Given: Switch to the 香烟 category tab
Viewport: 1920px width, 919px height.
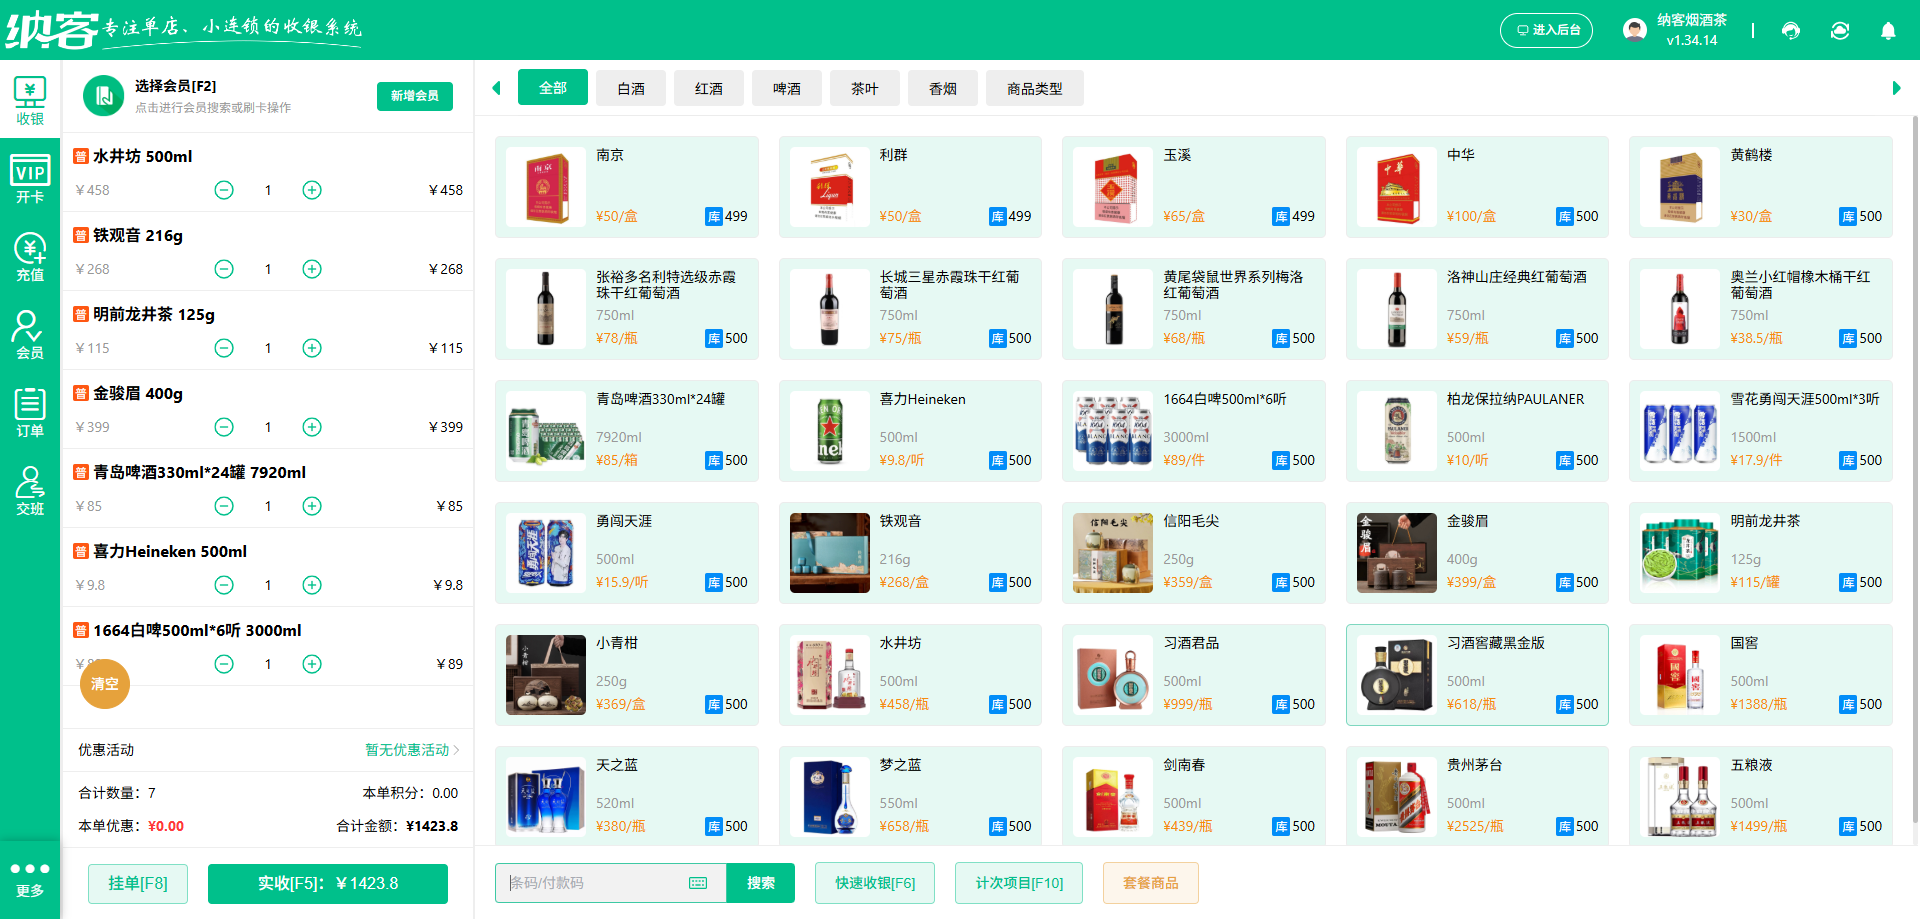Looking at the screenshot, I should click(942, 88).
